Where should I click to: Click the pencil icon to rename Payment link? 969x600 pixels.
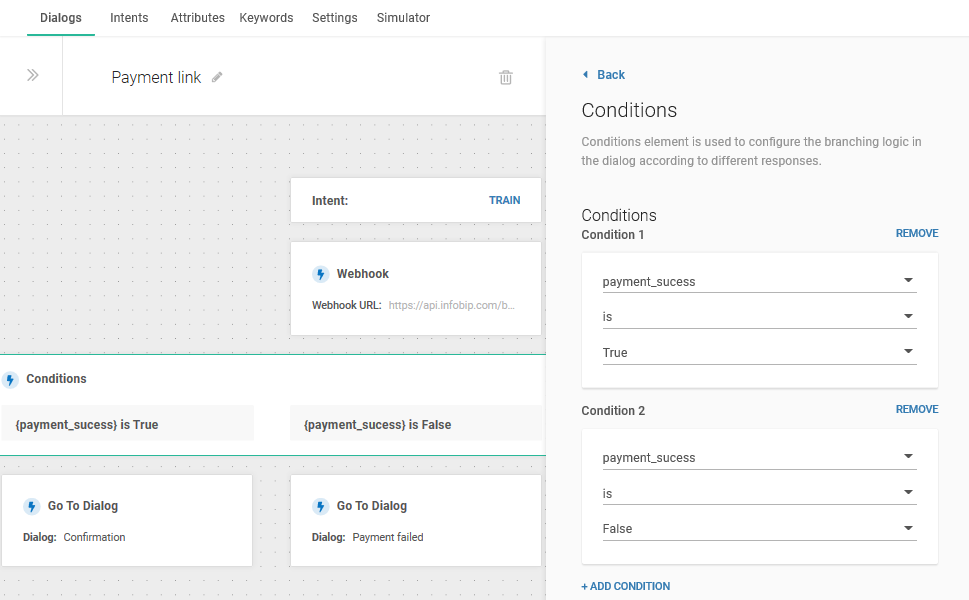(217, 77)
